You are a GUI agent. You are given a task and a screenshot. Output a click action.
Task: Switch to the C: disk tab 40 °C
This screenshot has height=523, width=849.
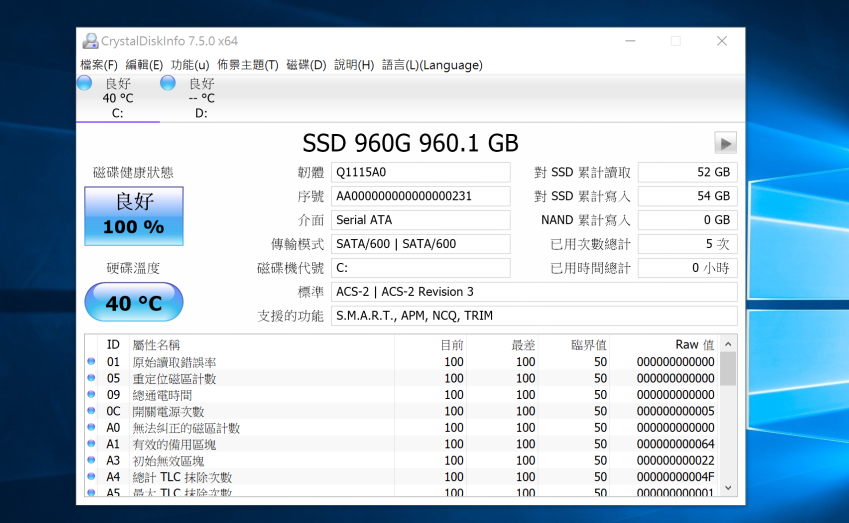[118, 98]
